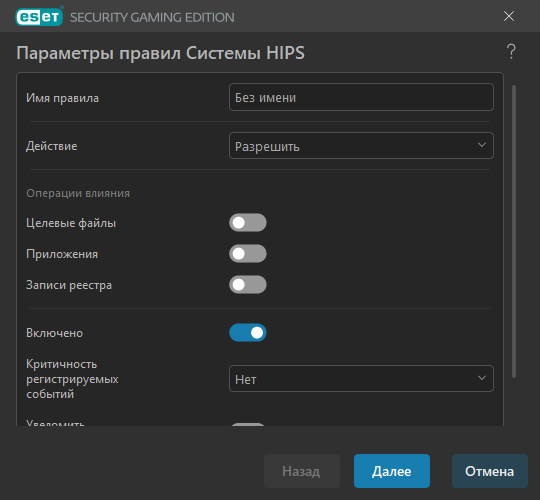Screen dimensions: 540x500
Task: Close the HIPS rule settings window
Action: 509,16
